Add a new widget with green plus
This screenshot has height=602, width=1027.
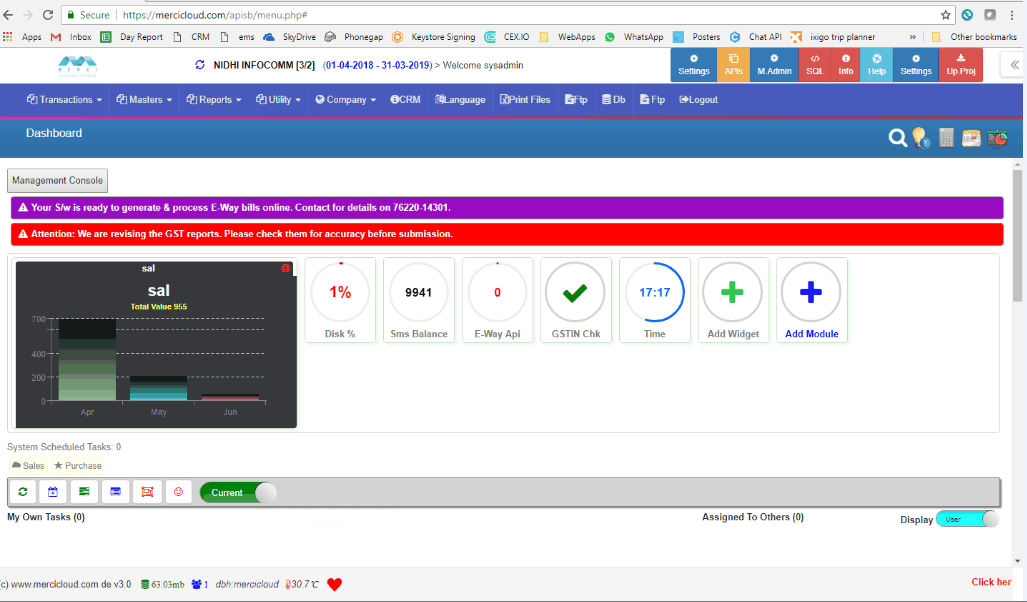(733, 292)
